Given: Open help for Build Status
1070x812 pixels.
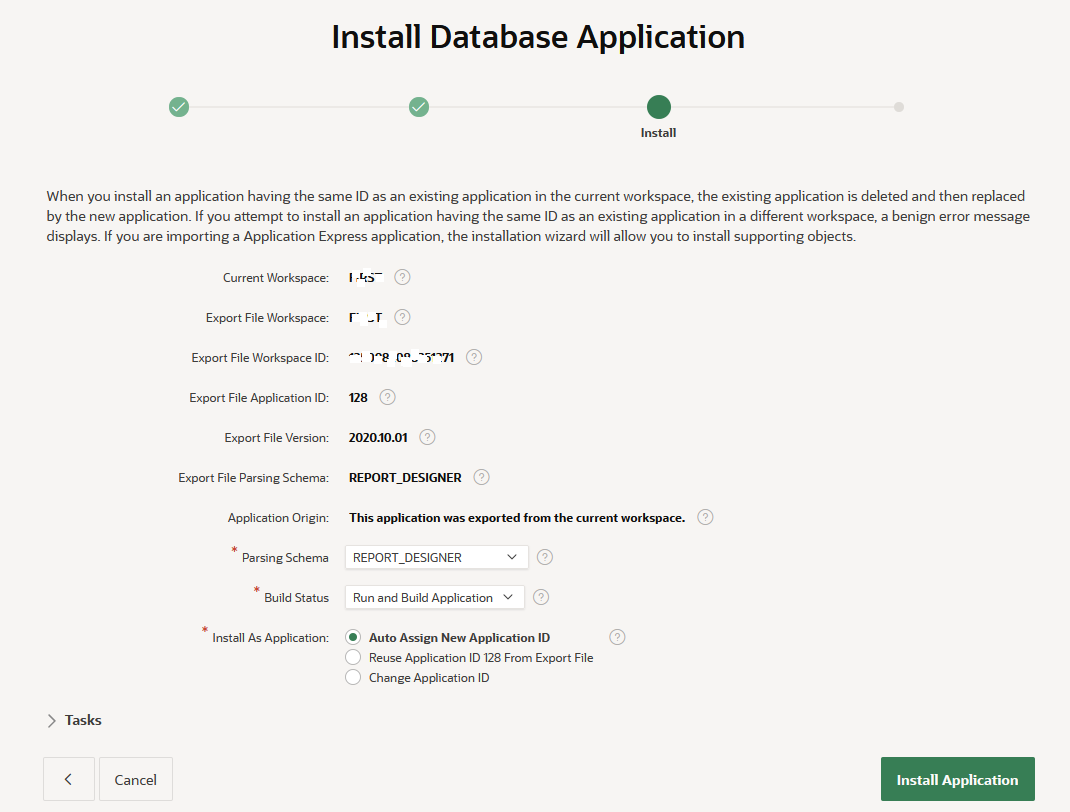Looking at the screenshot, I should coord(541,597).
